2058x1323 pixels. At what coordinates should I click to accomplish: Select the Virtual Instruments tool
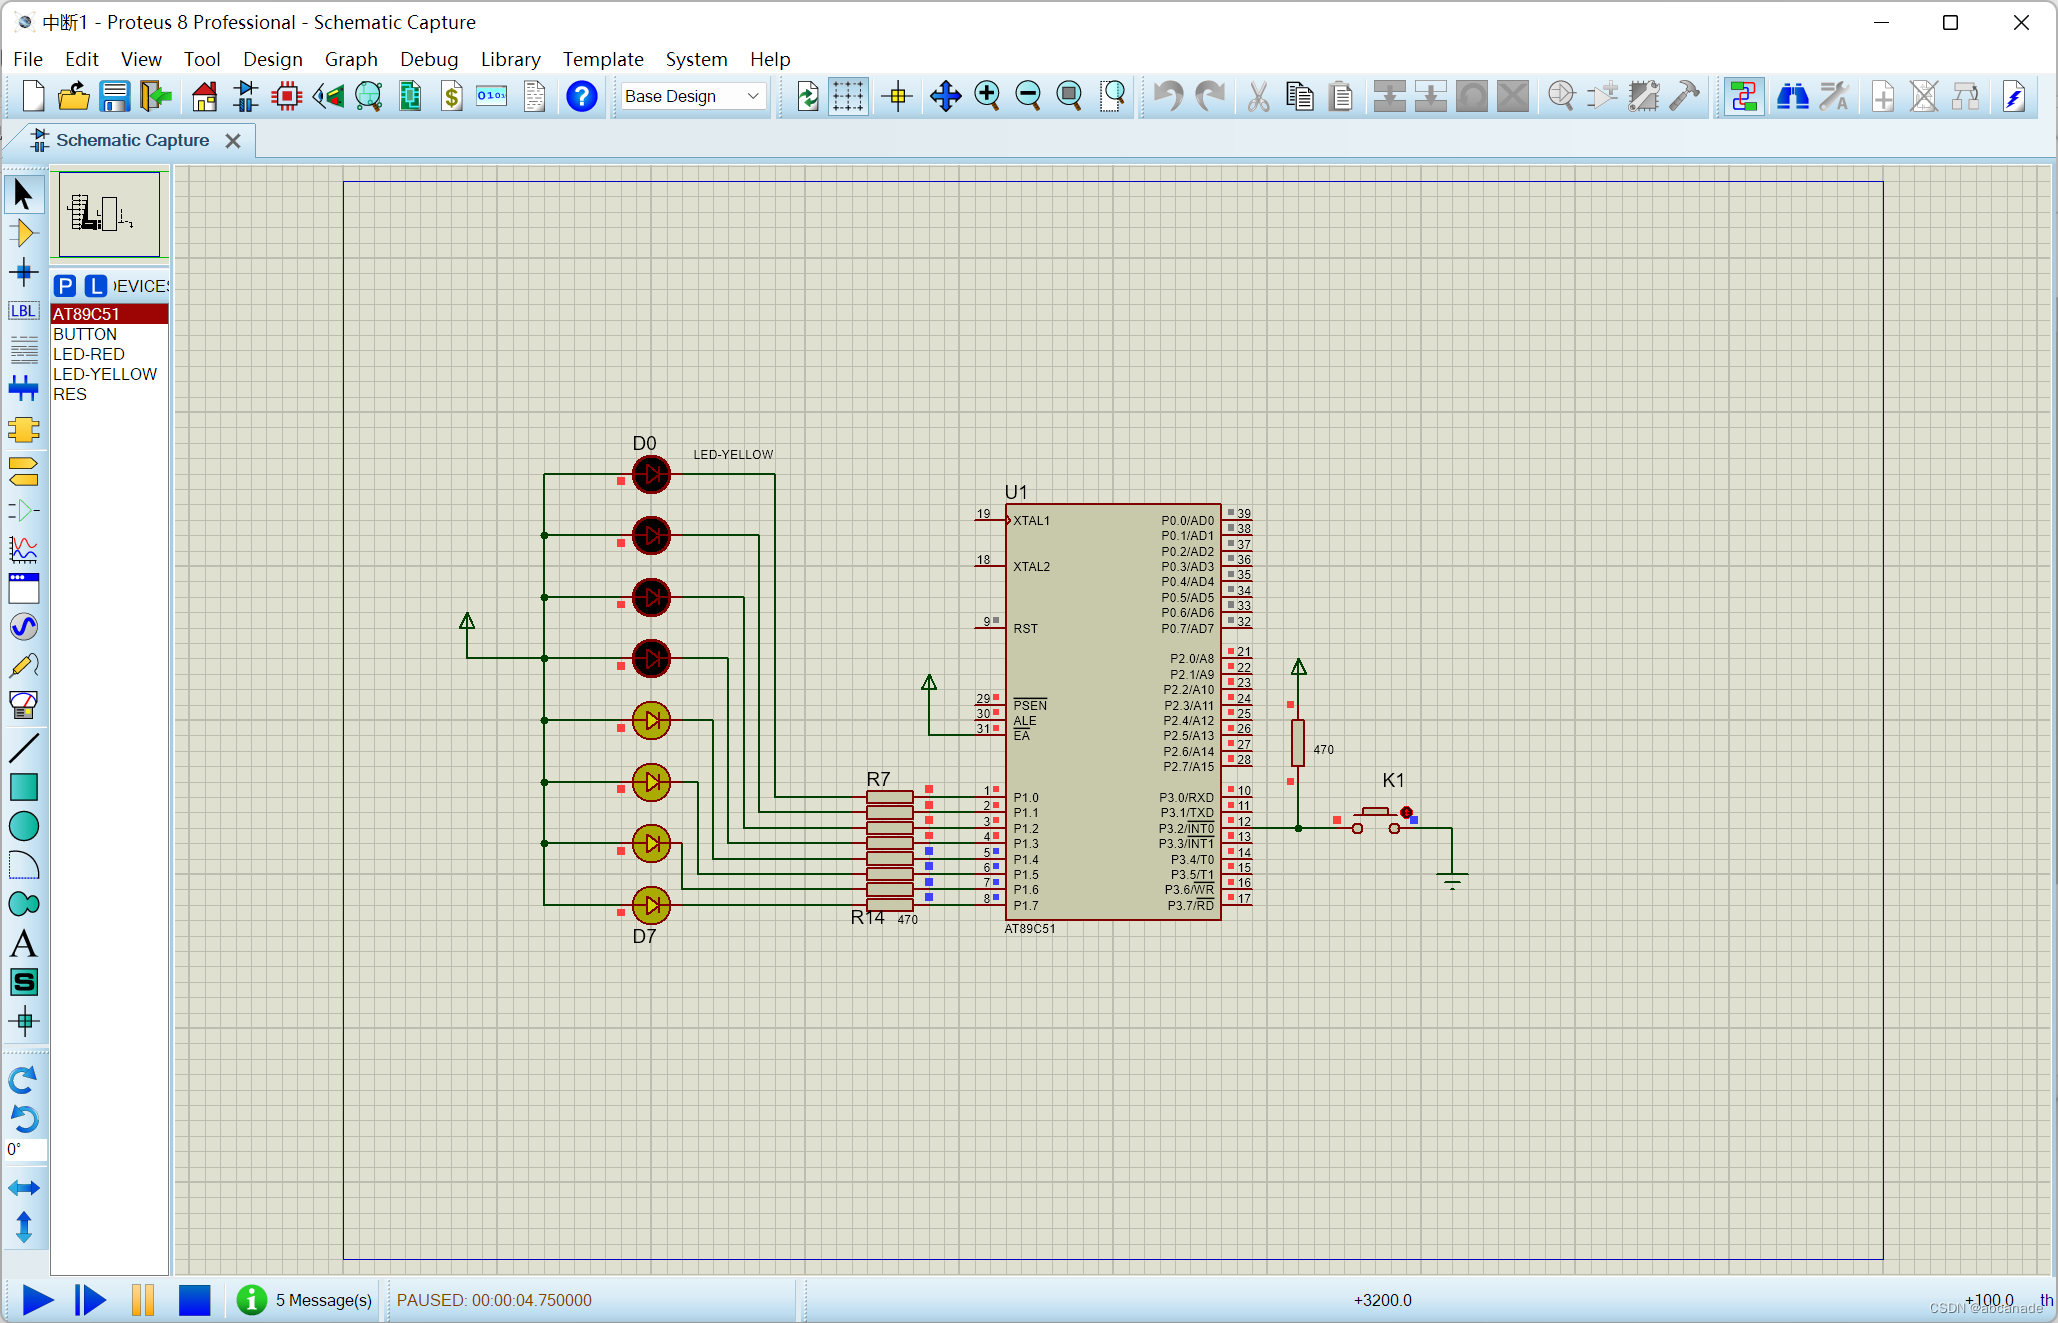coord(24,705)
